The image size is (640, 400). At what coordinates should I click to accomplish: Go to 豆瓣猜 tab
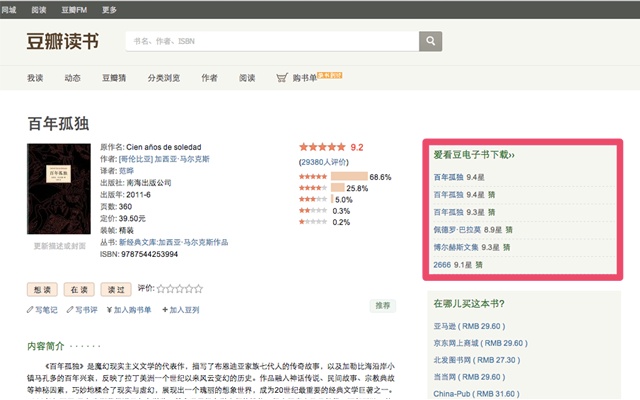[114, 78]
